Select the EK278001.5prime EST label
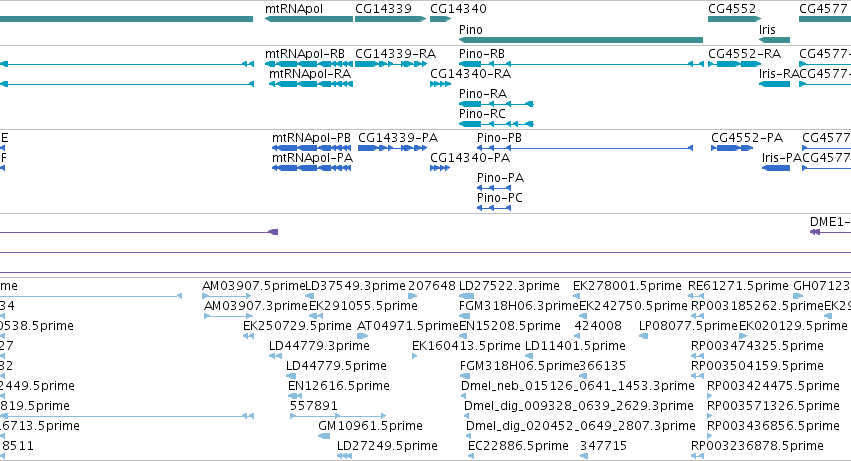 627,287
